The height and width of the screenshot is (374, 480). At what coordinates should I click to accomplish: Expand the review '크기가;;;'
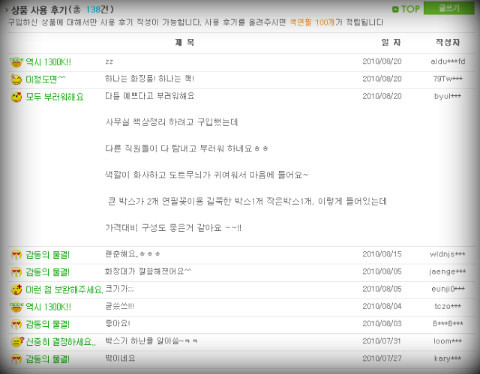(120, 289)
